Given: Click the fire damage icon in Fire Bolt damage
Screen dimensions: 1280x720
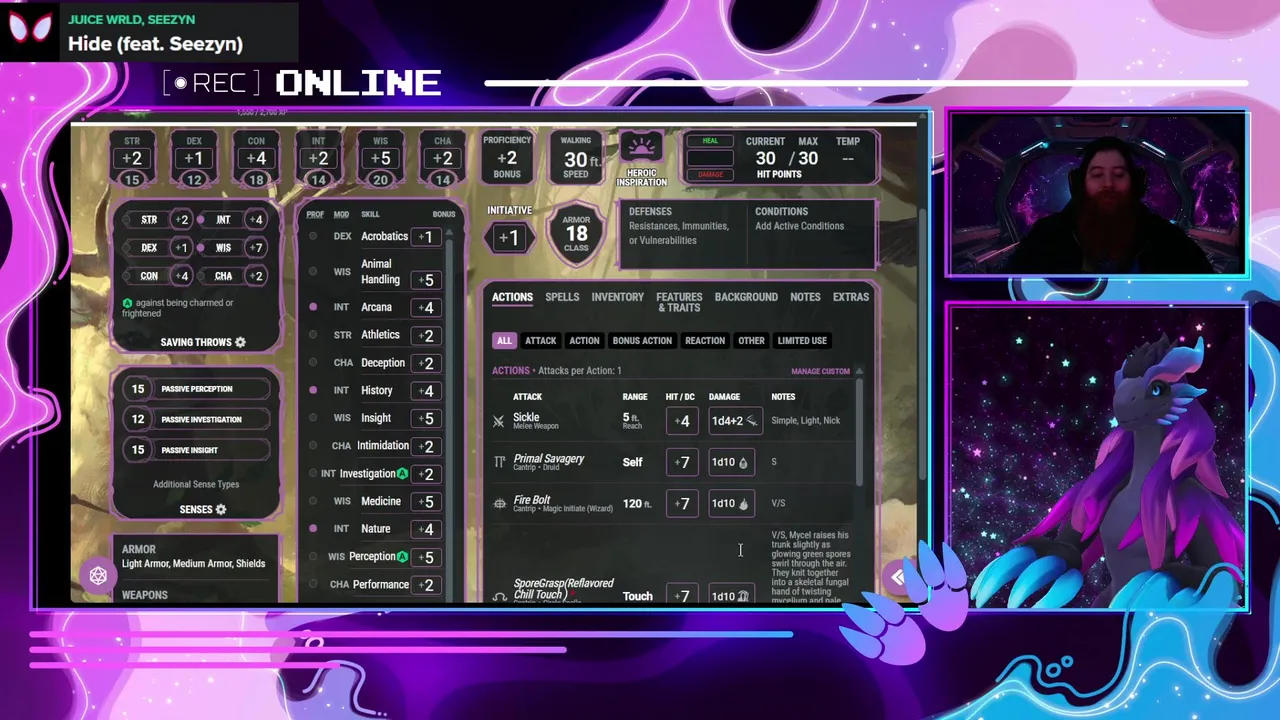Looking at the screenshot, I should [x=743, y=504].
